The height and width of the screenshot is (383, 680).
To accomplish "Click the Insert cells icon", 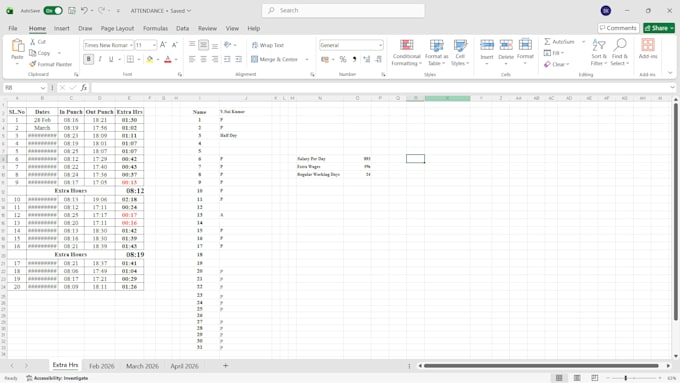I will [x=487, y=45].
